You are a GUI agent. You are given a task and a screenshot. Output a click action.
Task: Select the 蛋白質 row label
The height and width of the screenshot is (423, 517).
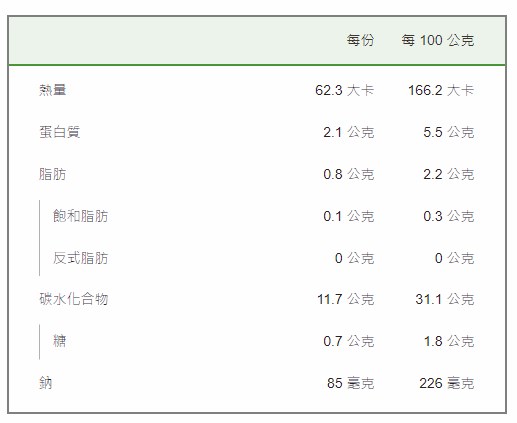pos(60,132)
